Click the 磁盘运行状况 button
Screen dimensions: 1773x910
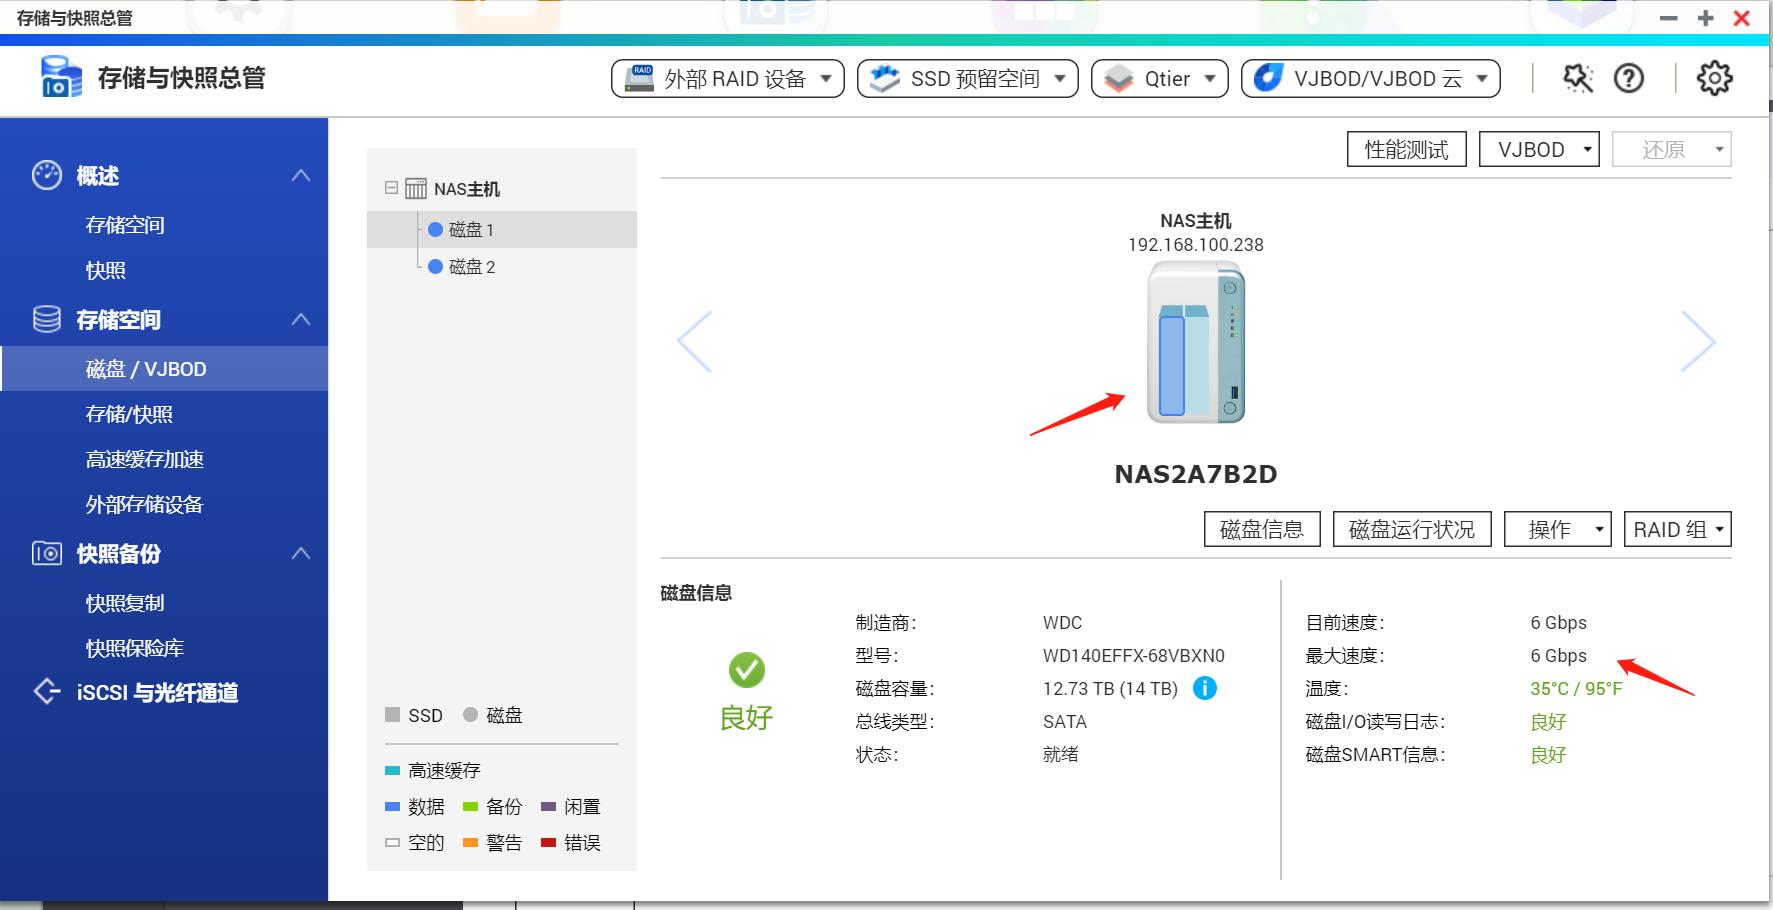pos(1411,529)
